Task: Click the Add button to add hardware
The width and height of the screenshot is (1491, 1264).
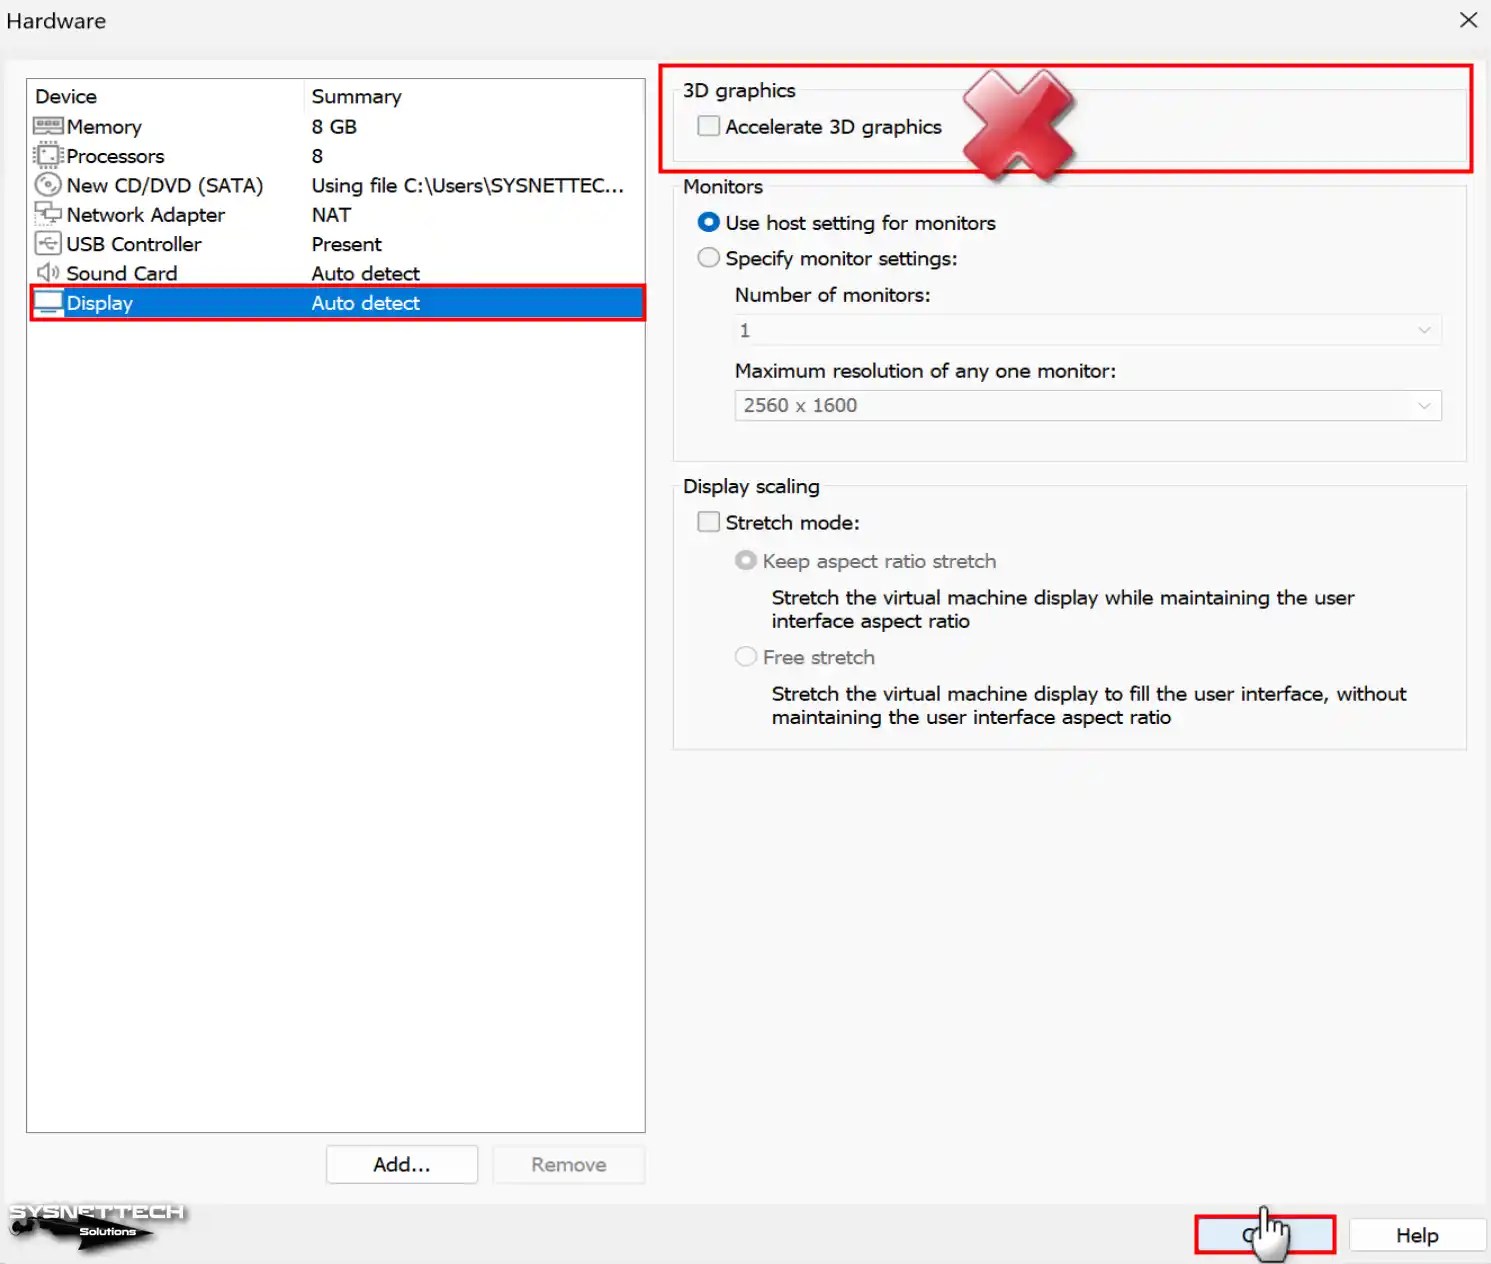Action: pos(401,1164)
